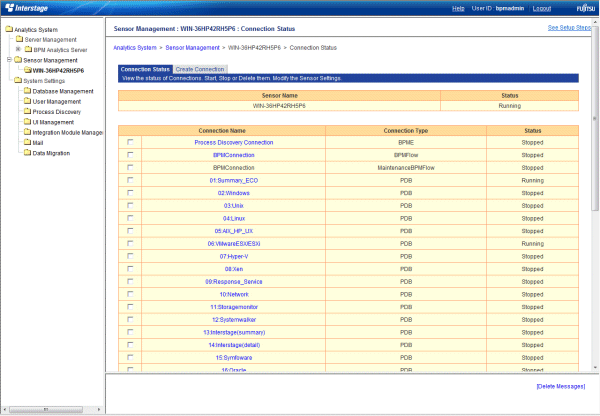This screenshot has width=600, height=416.
Task: Tick the 08:Xen row checkbox
Action: pyautogui.click(x=130, y=269)
